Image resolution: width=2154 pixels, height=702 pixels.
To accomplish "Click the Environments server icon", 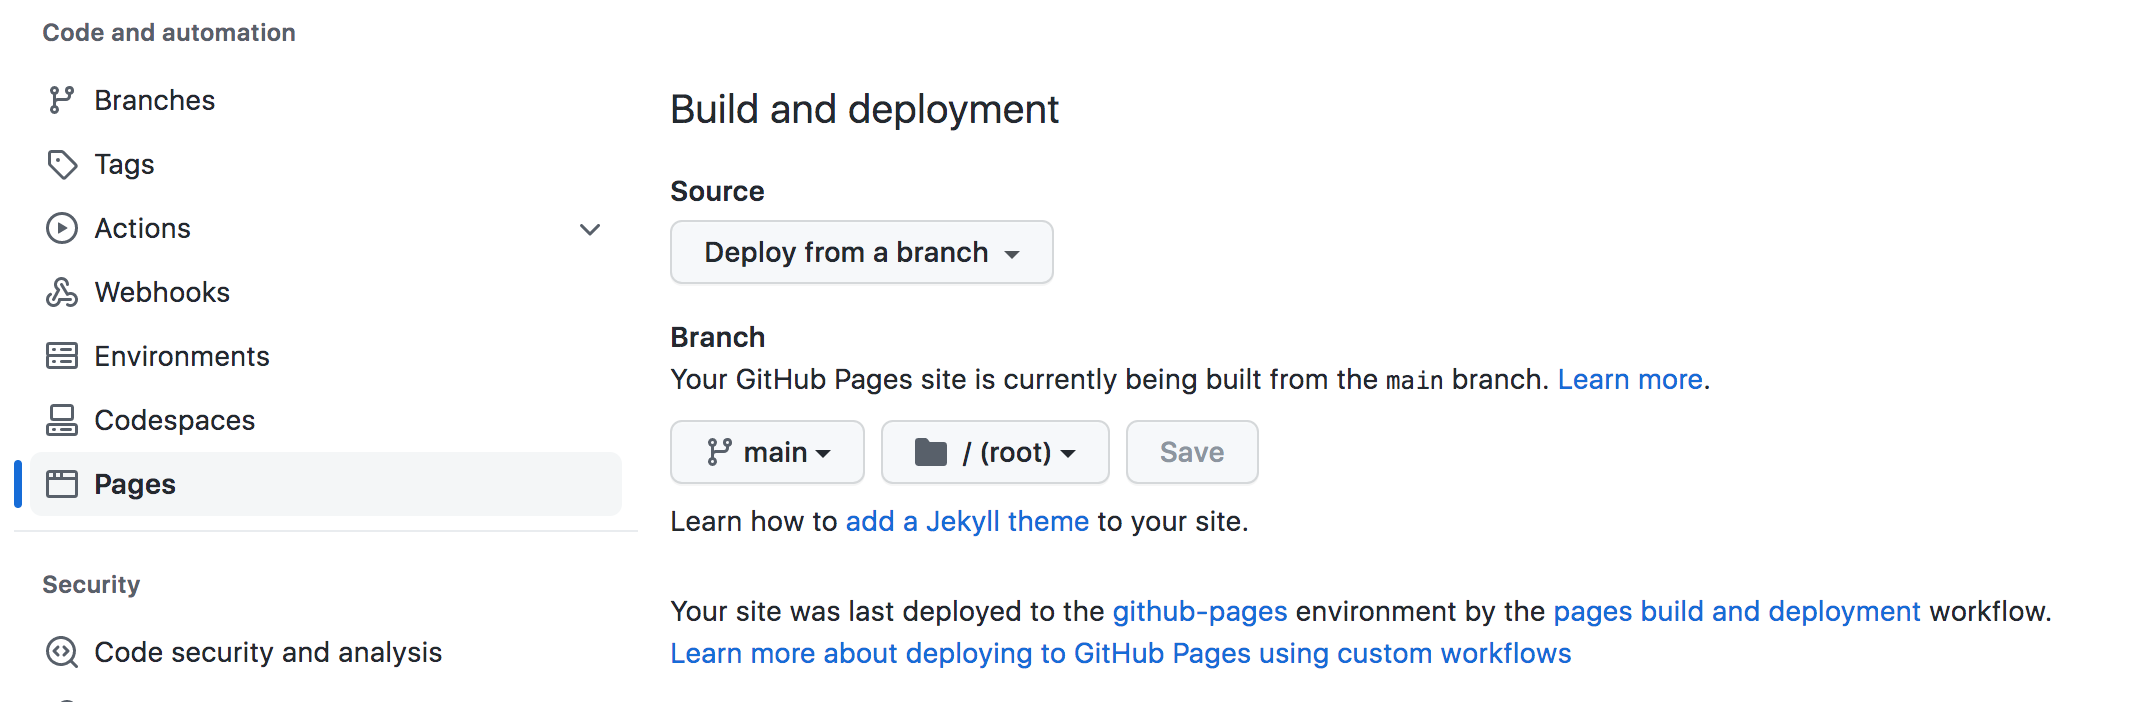I will tap(62, 356).
